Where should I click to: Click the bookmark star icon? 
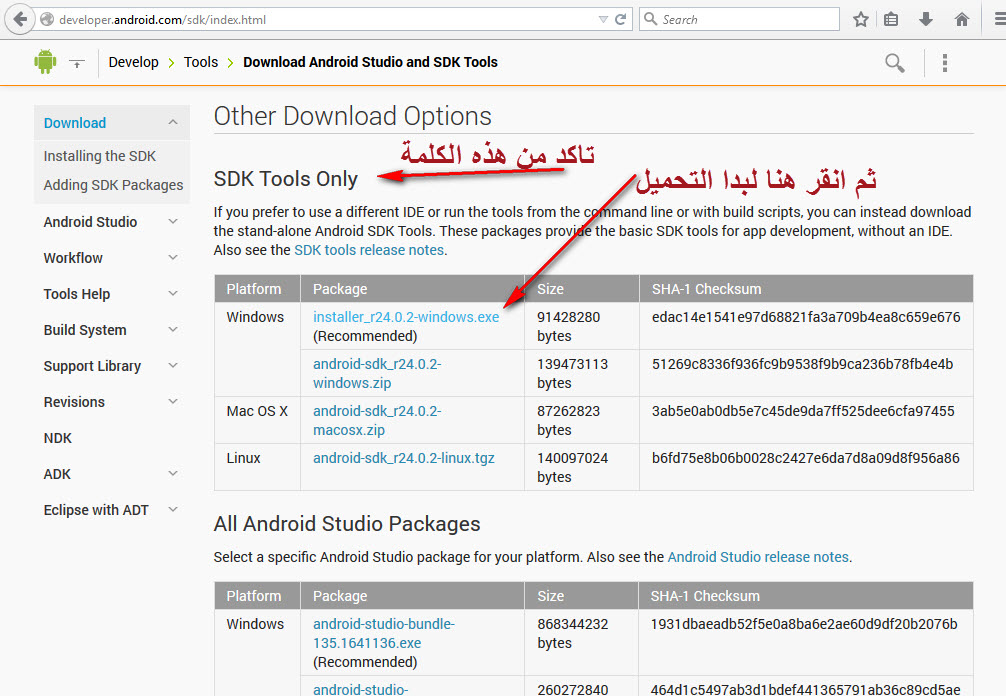[861, 19]
